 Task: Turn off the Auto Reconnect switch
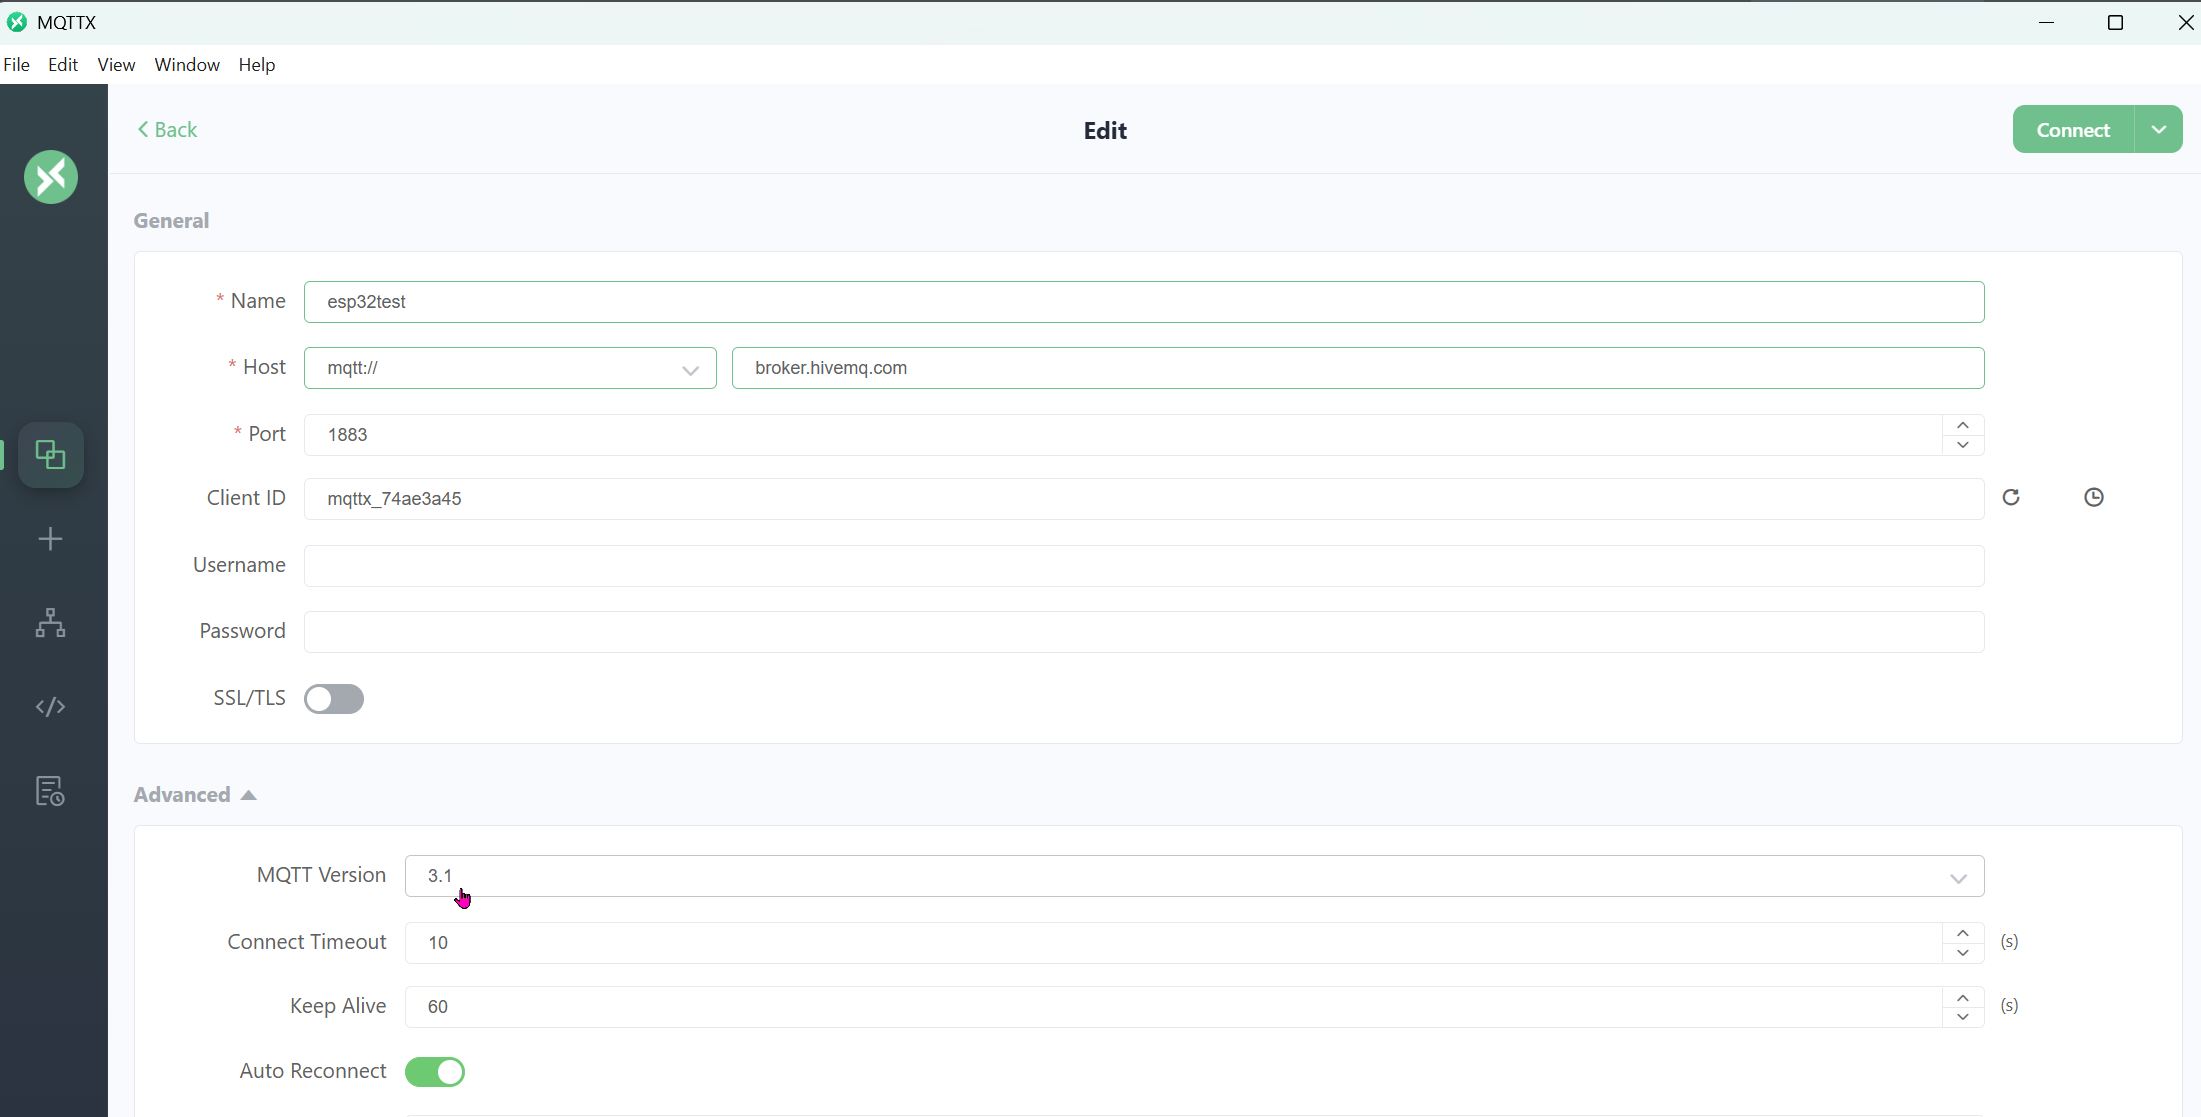tap(435, 1072)
